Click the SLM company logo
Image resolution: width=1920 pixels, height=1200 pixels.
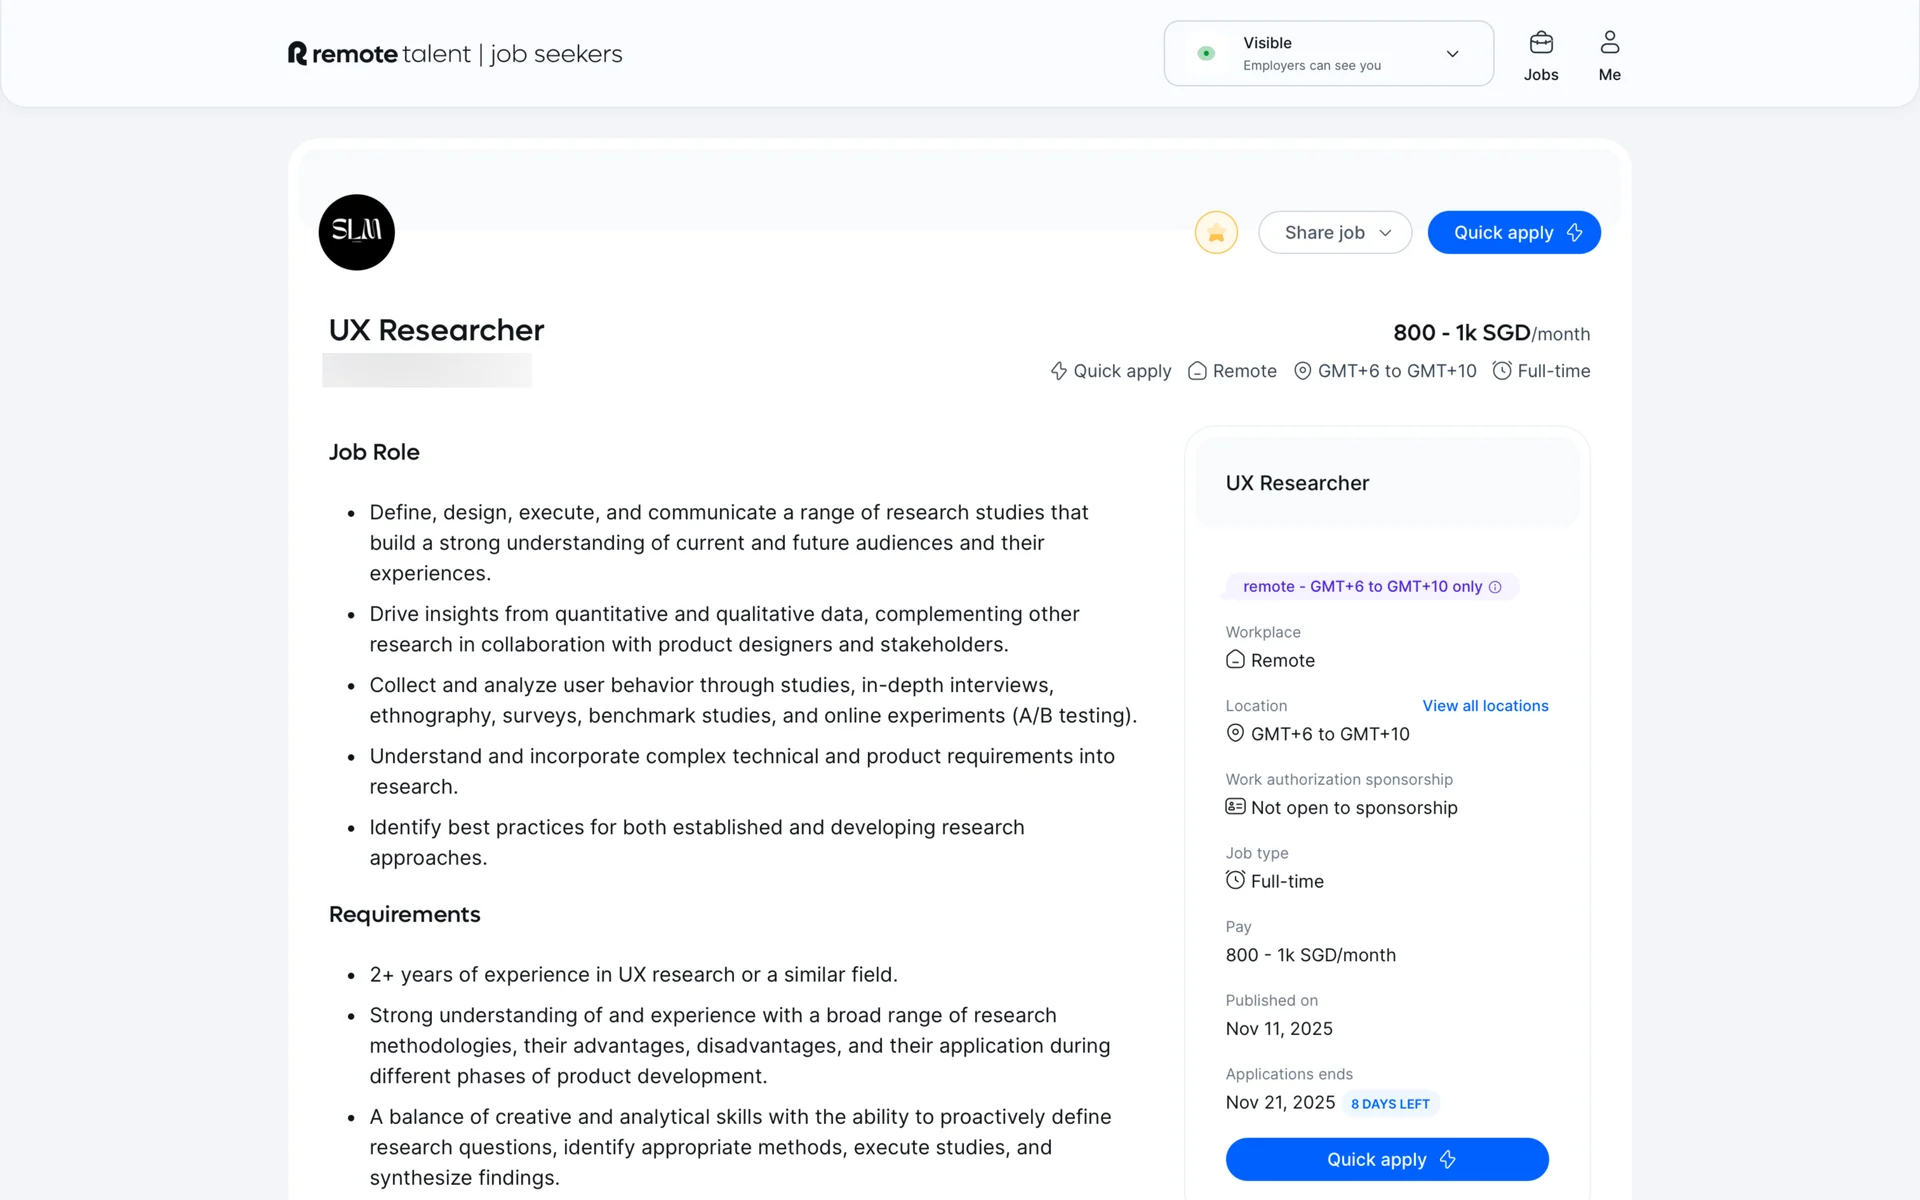[357, 232]
